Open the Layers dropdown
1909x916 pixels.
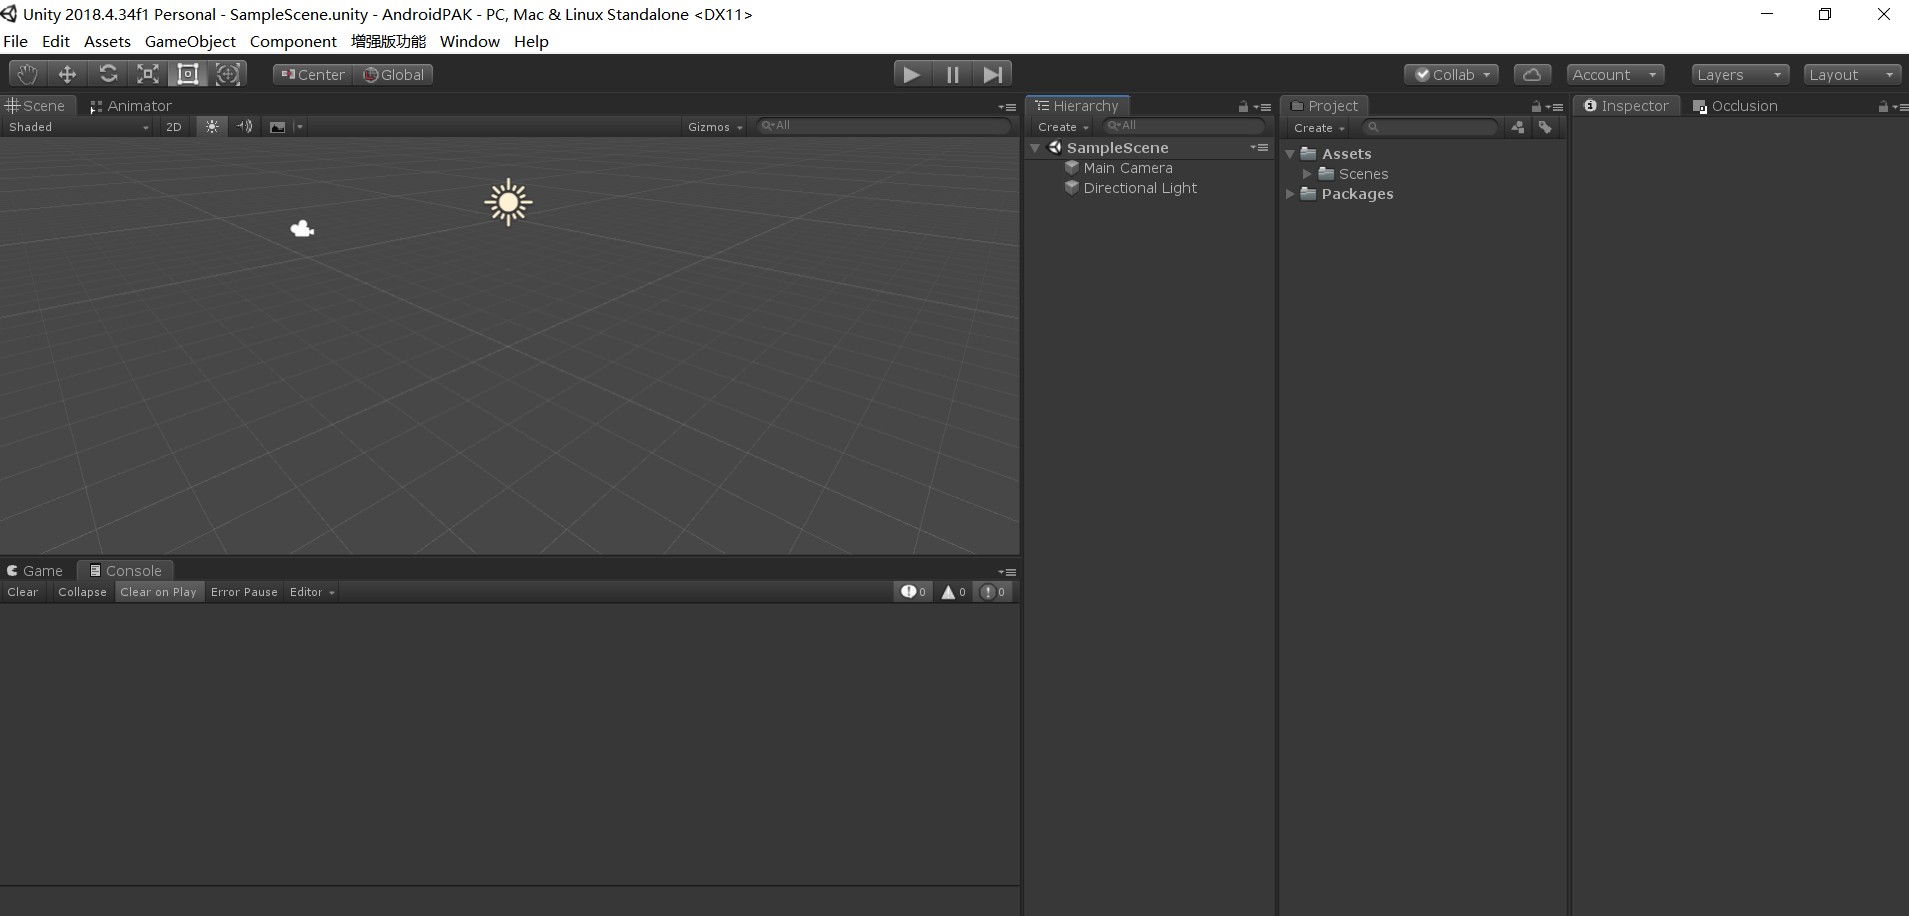coord(1740,75)
